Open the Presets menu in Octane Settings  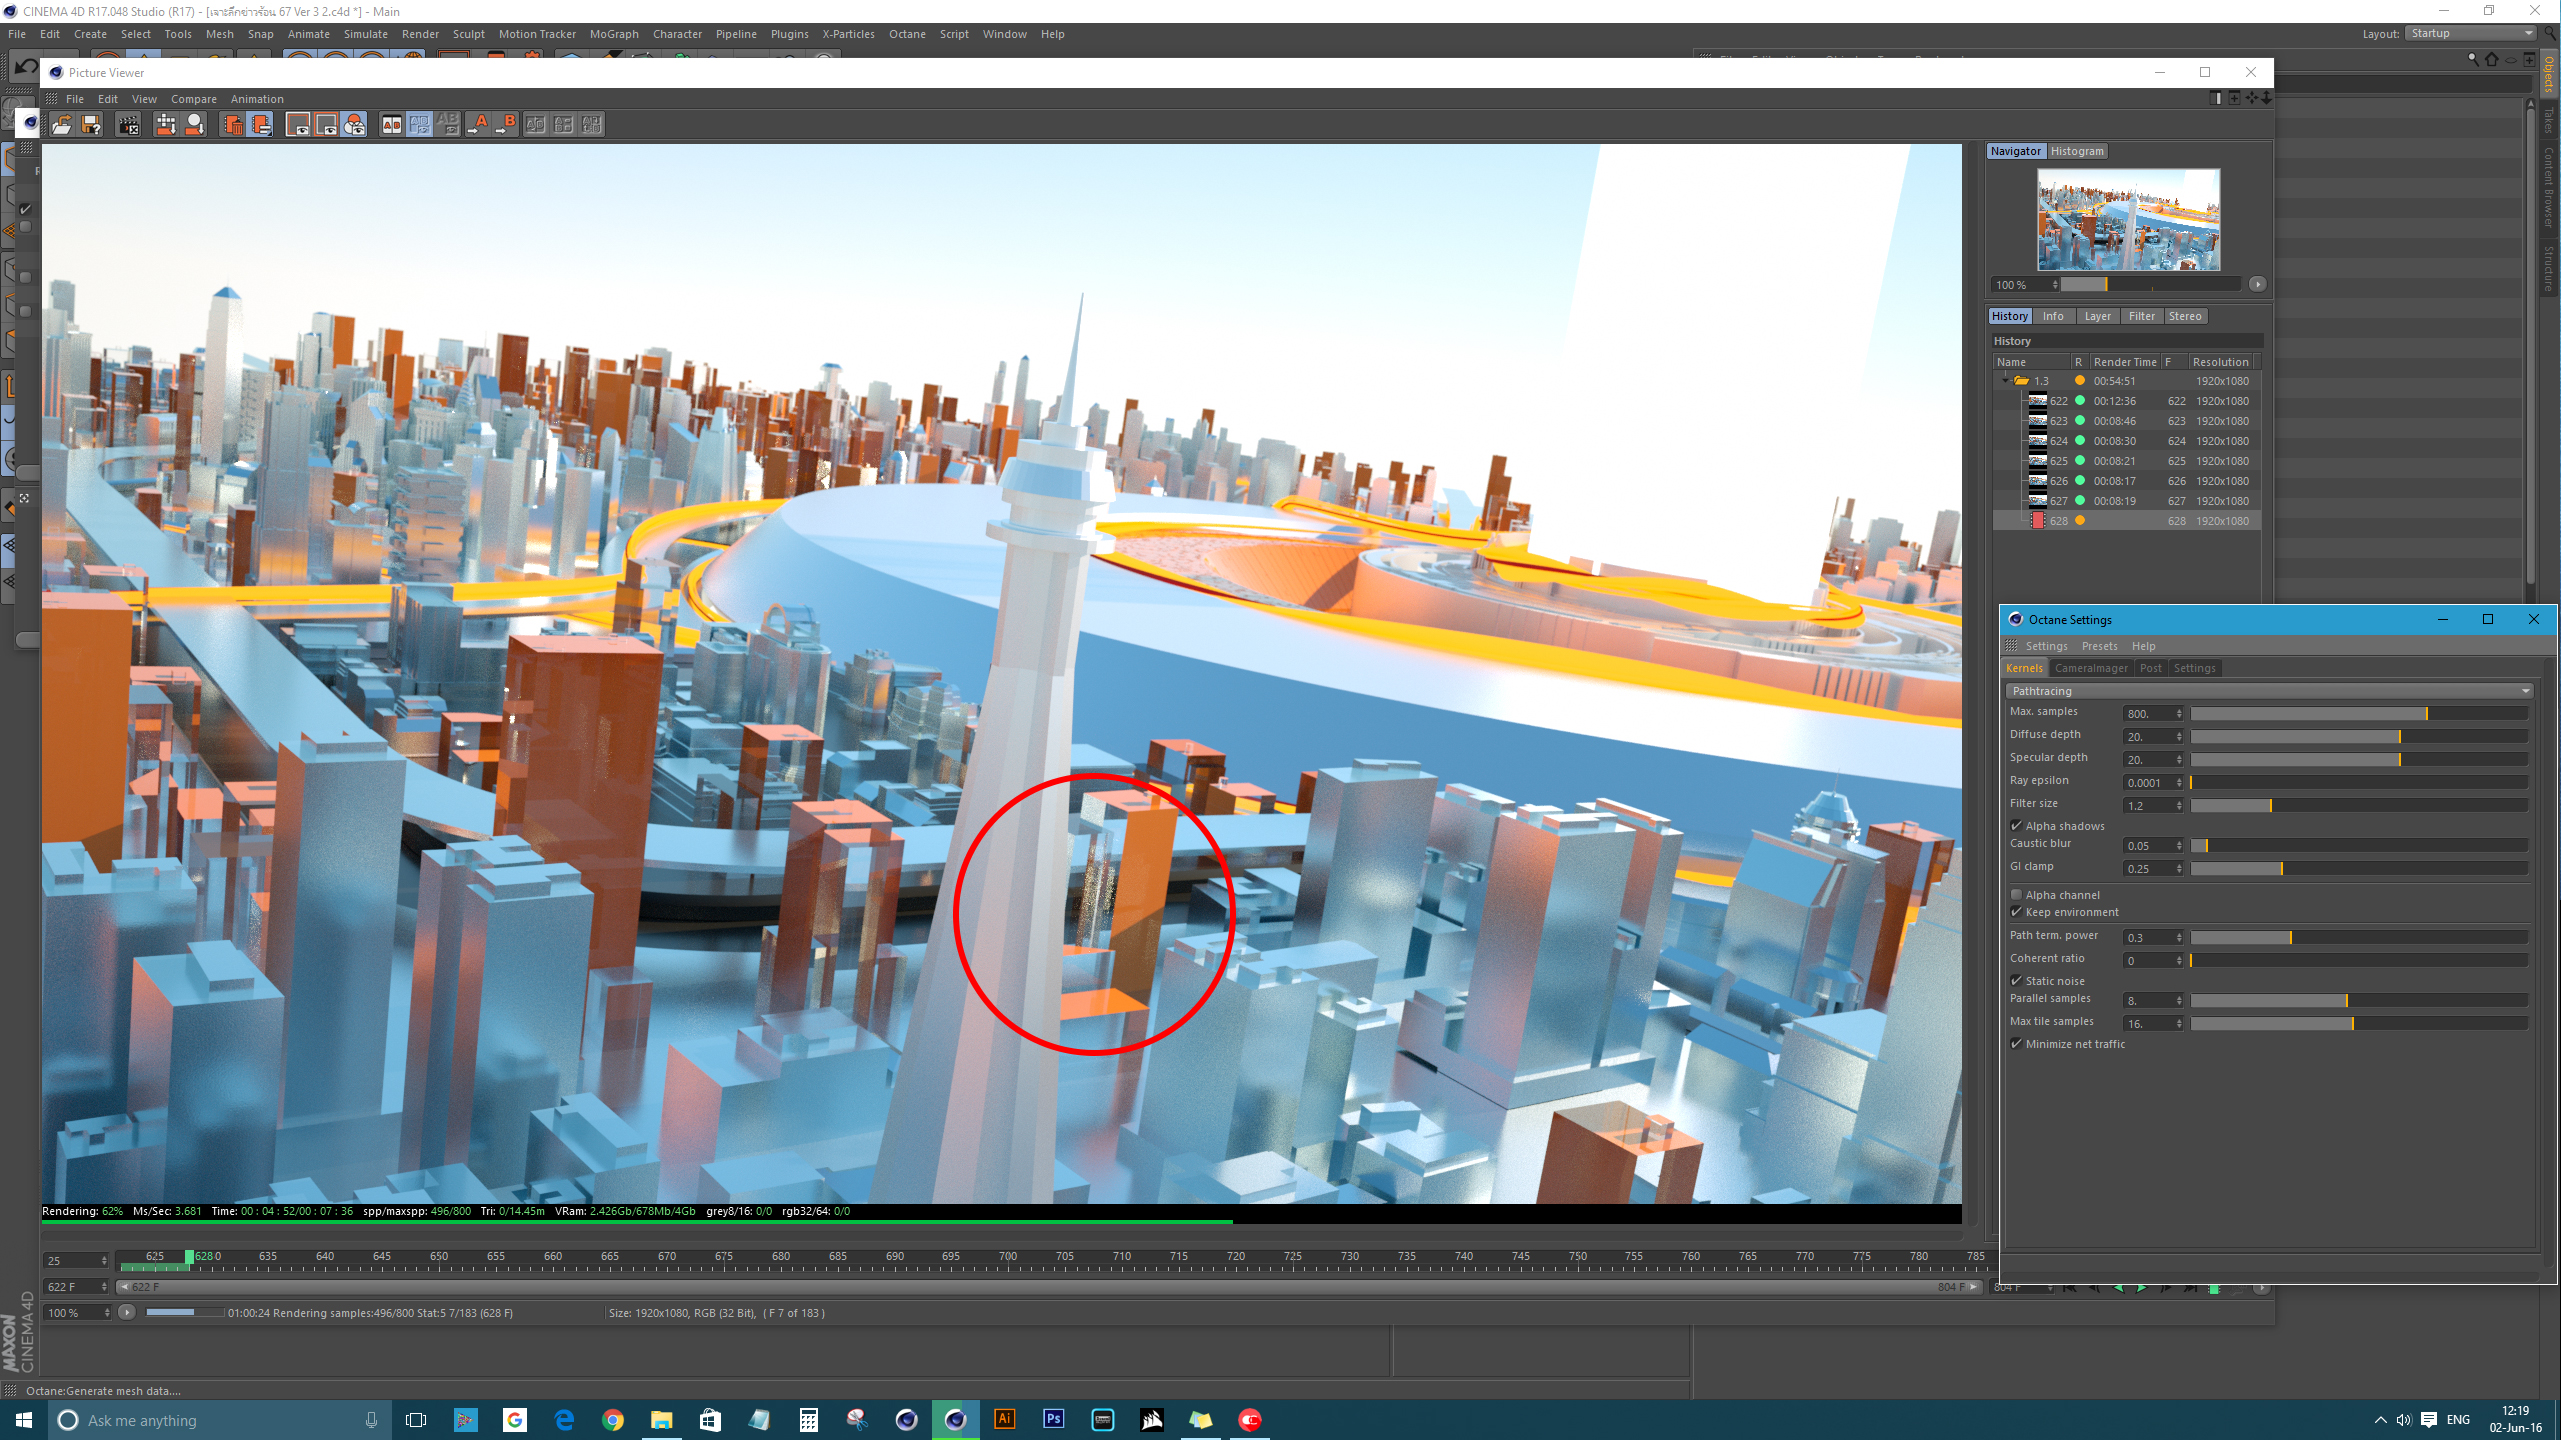coord(2099,646)
